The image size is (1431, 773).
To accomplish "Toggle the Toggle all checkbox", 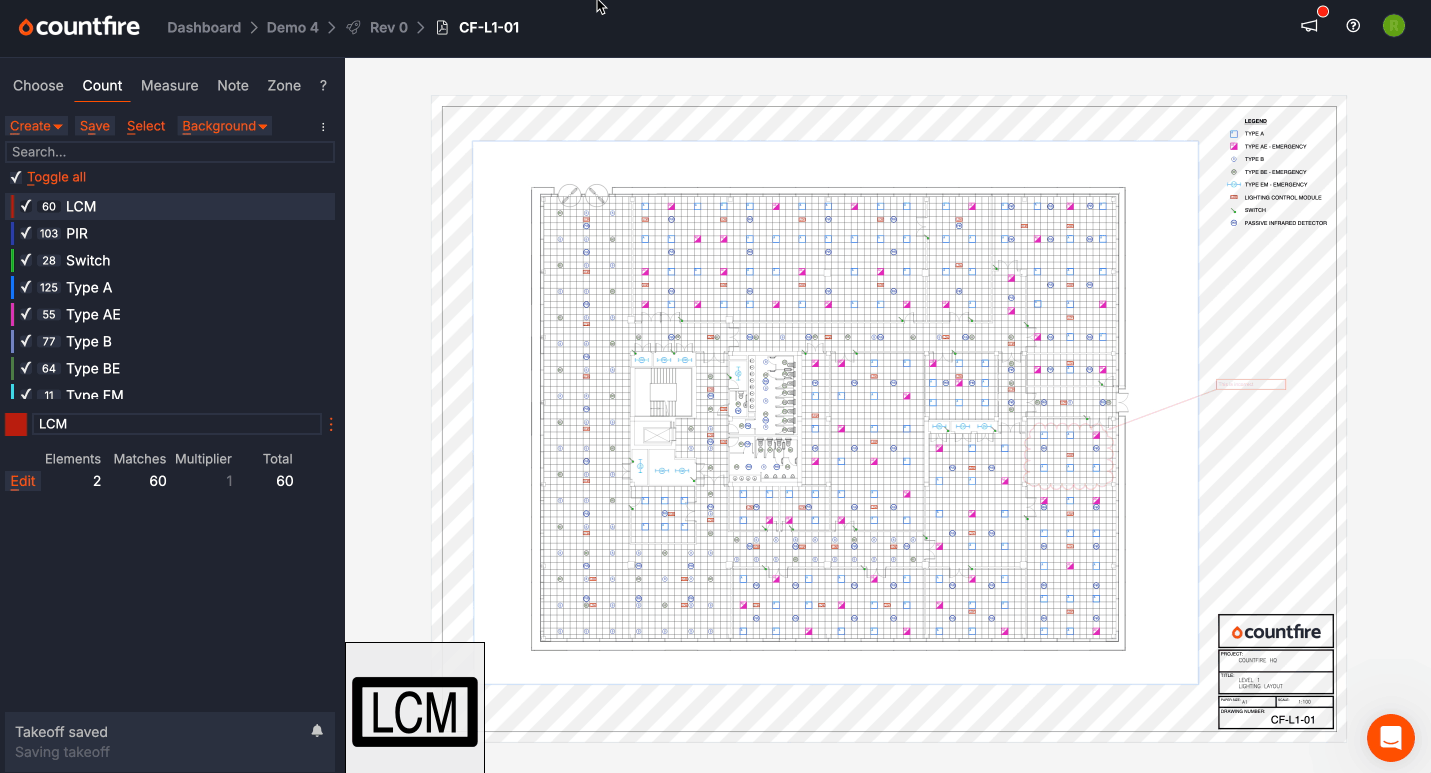I will tap(16, 177).
